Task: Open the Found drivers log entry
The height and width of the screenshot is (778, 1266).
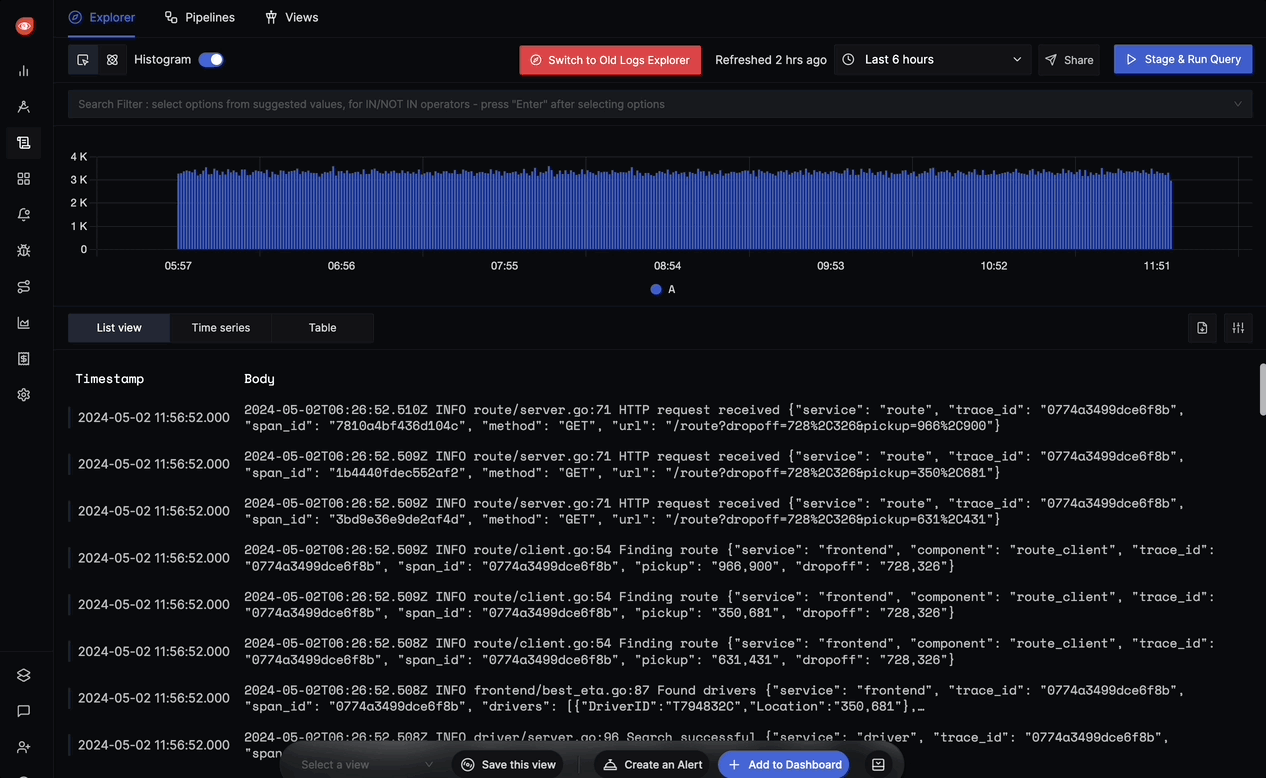Action: click(660, 699)
